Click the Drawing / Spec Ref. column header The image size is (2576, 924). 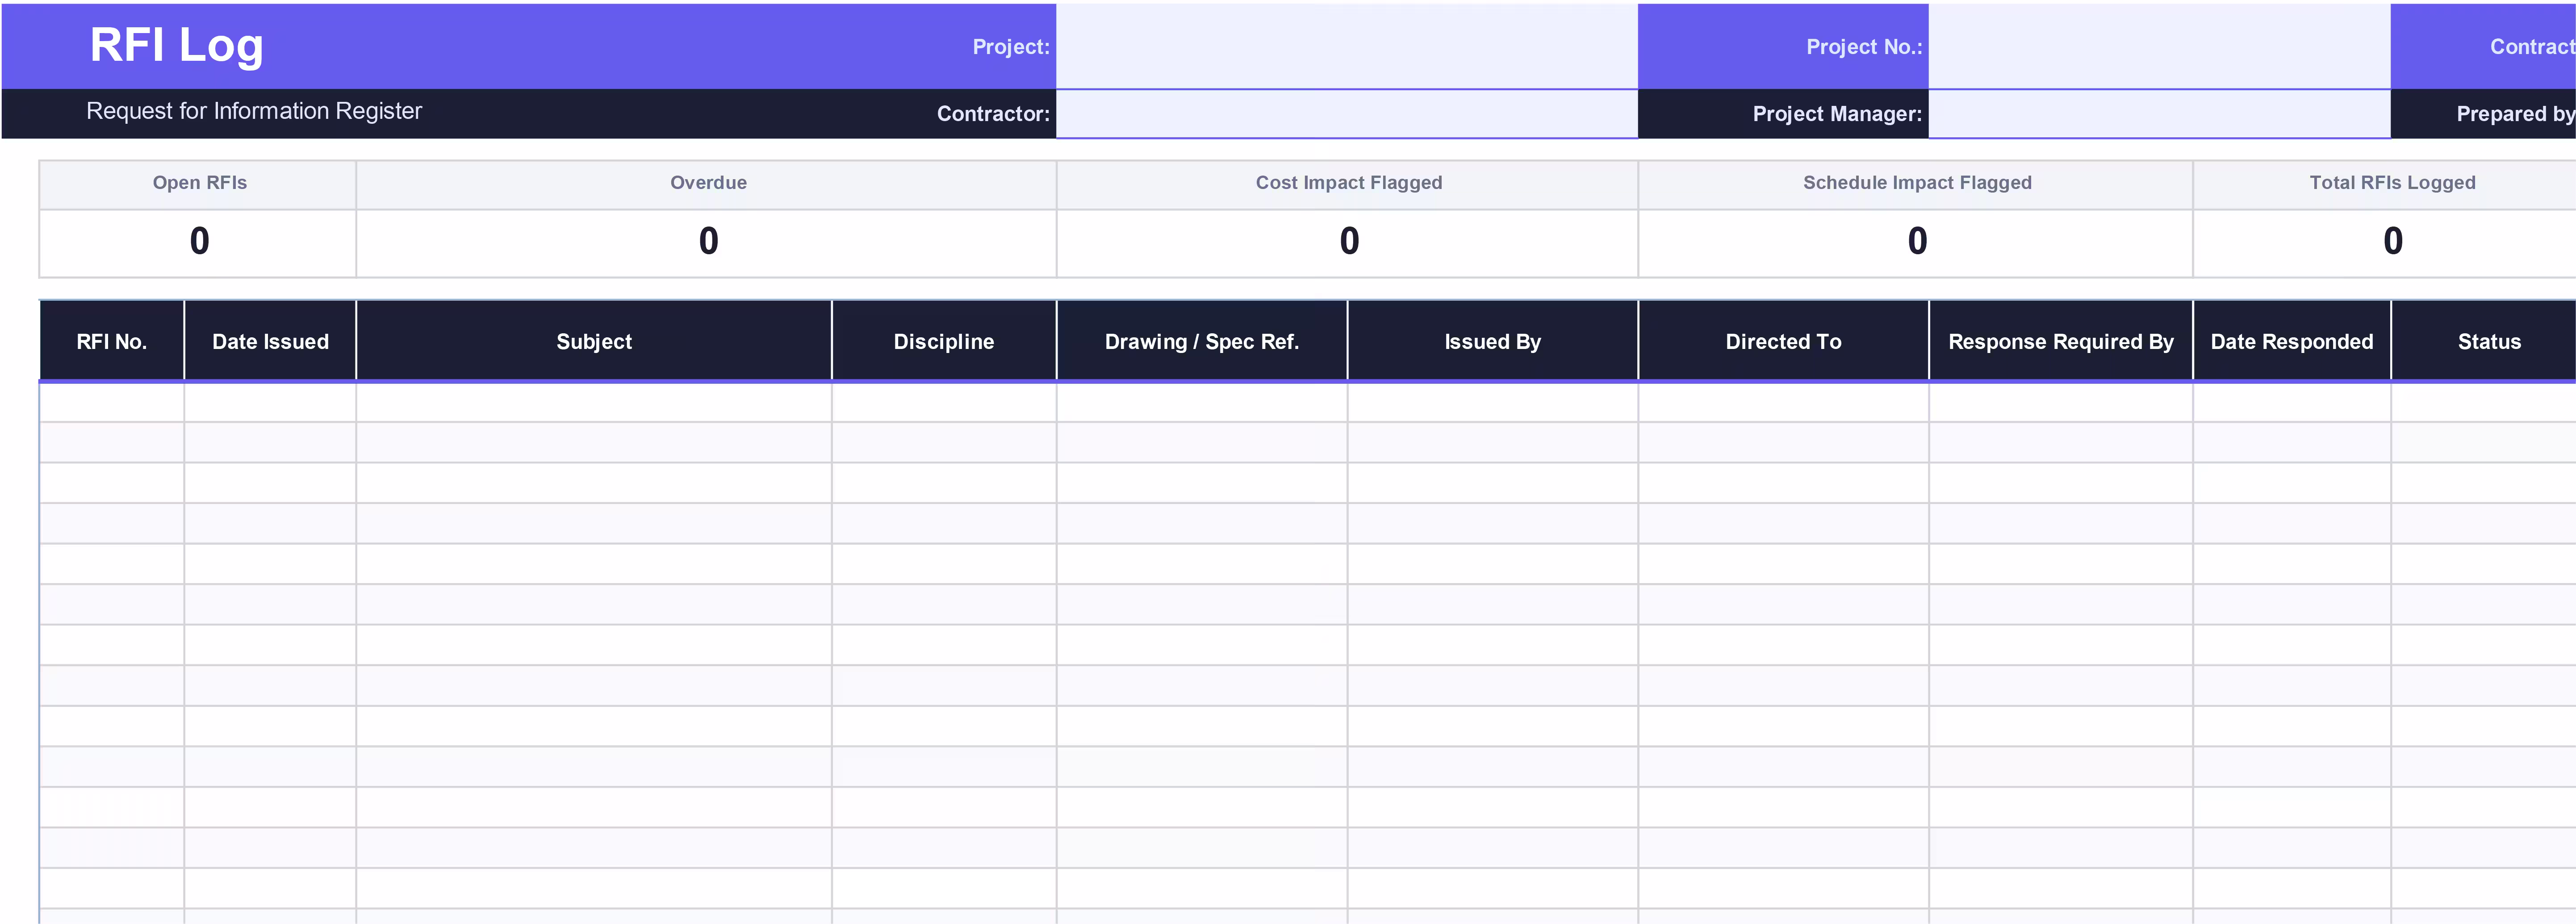(1202, 342)
